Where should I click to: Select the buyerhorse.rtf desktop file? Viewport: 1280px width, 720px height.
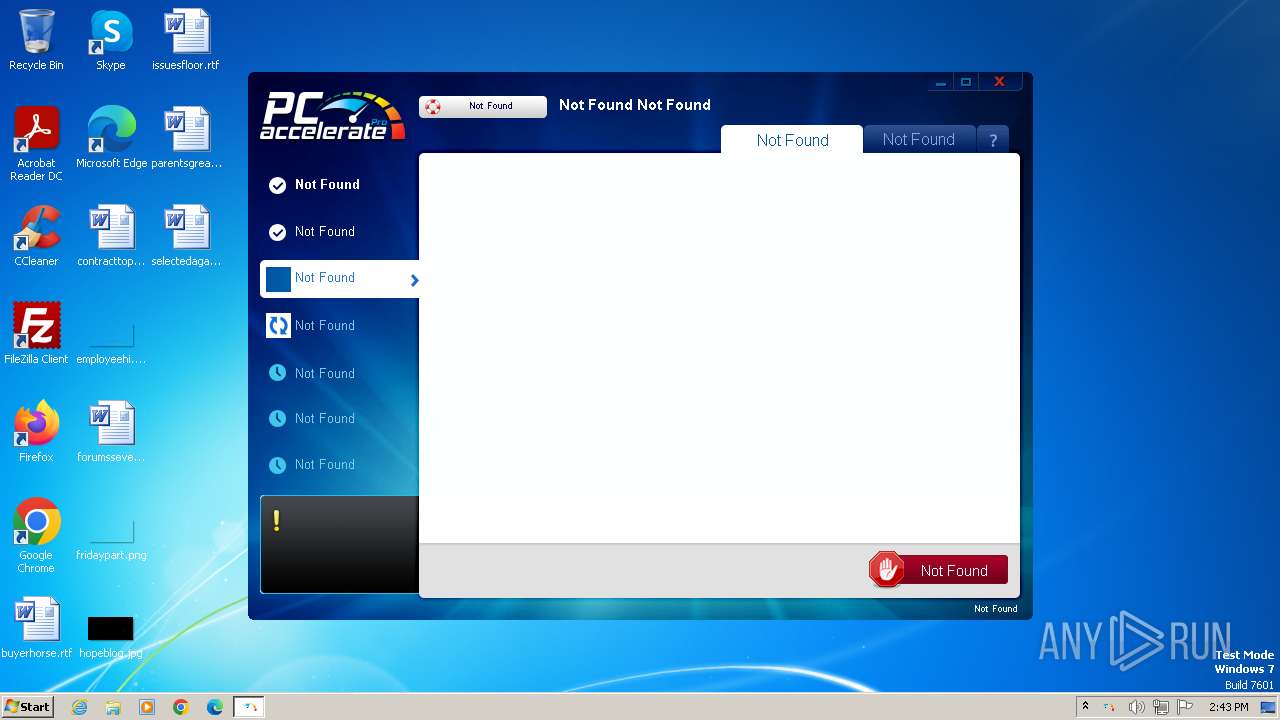tap(36, 629)
